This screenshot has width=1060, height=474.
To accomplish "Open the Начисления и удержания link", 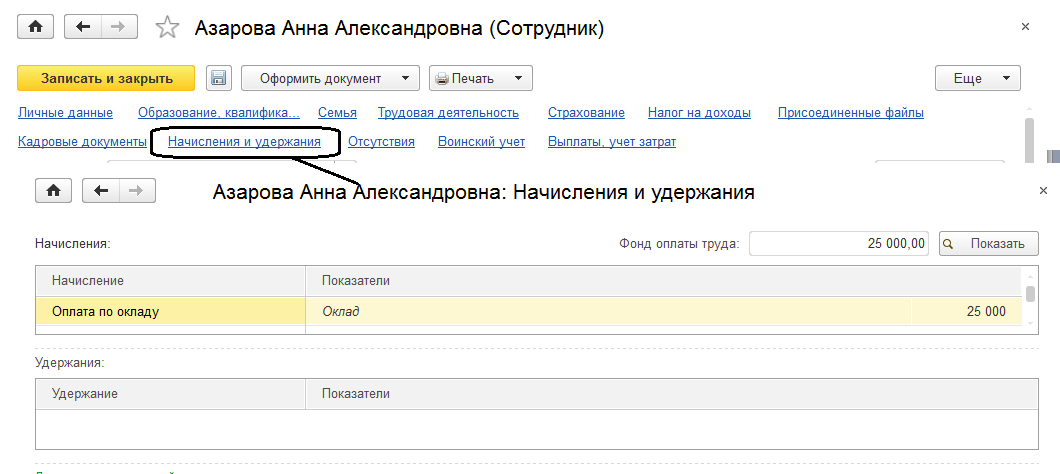I will pyautogui.click(x=244, y=142).
